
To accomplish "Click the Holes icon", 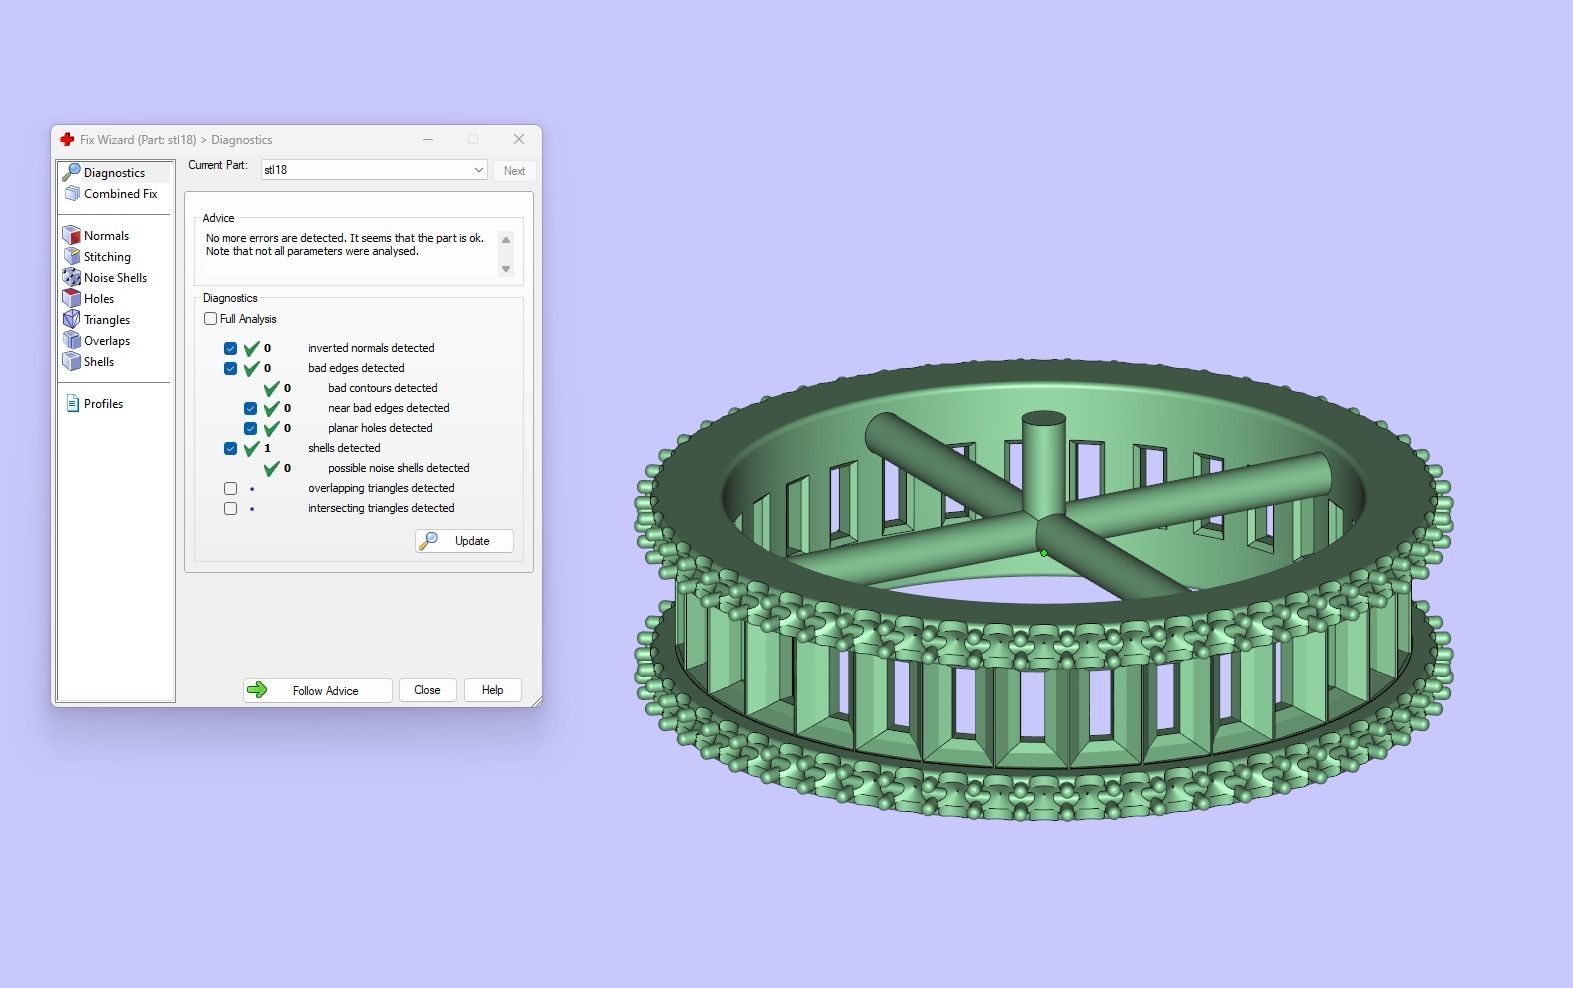I will [71, 299].
